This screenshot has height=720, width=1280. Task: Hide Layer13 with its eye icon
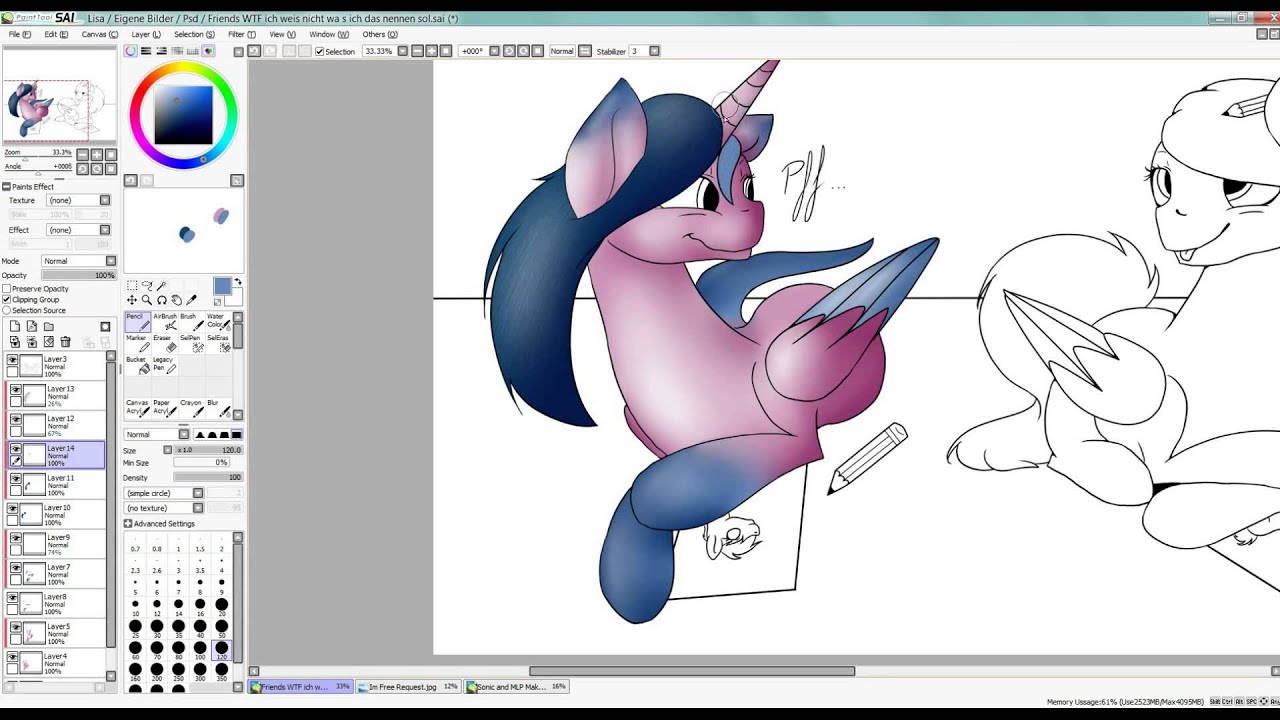pos(15,389)
